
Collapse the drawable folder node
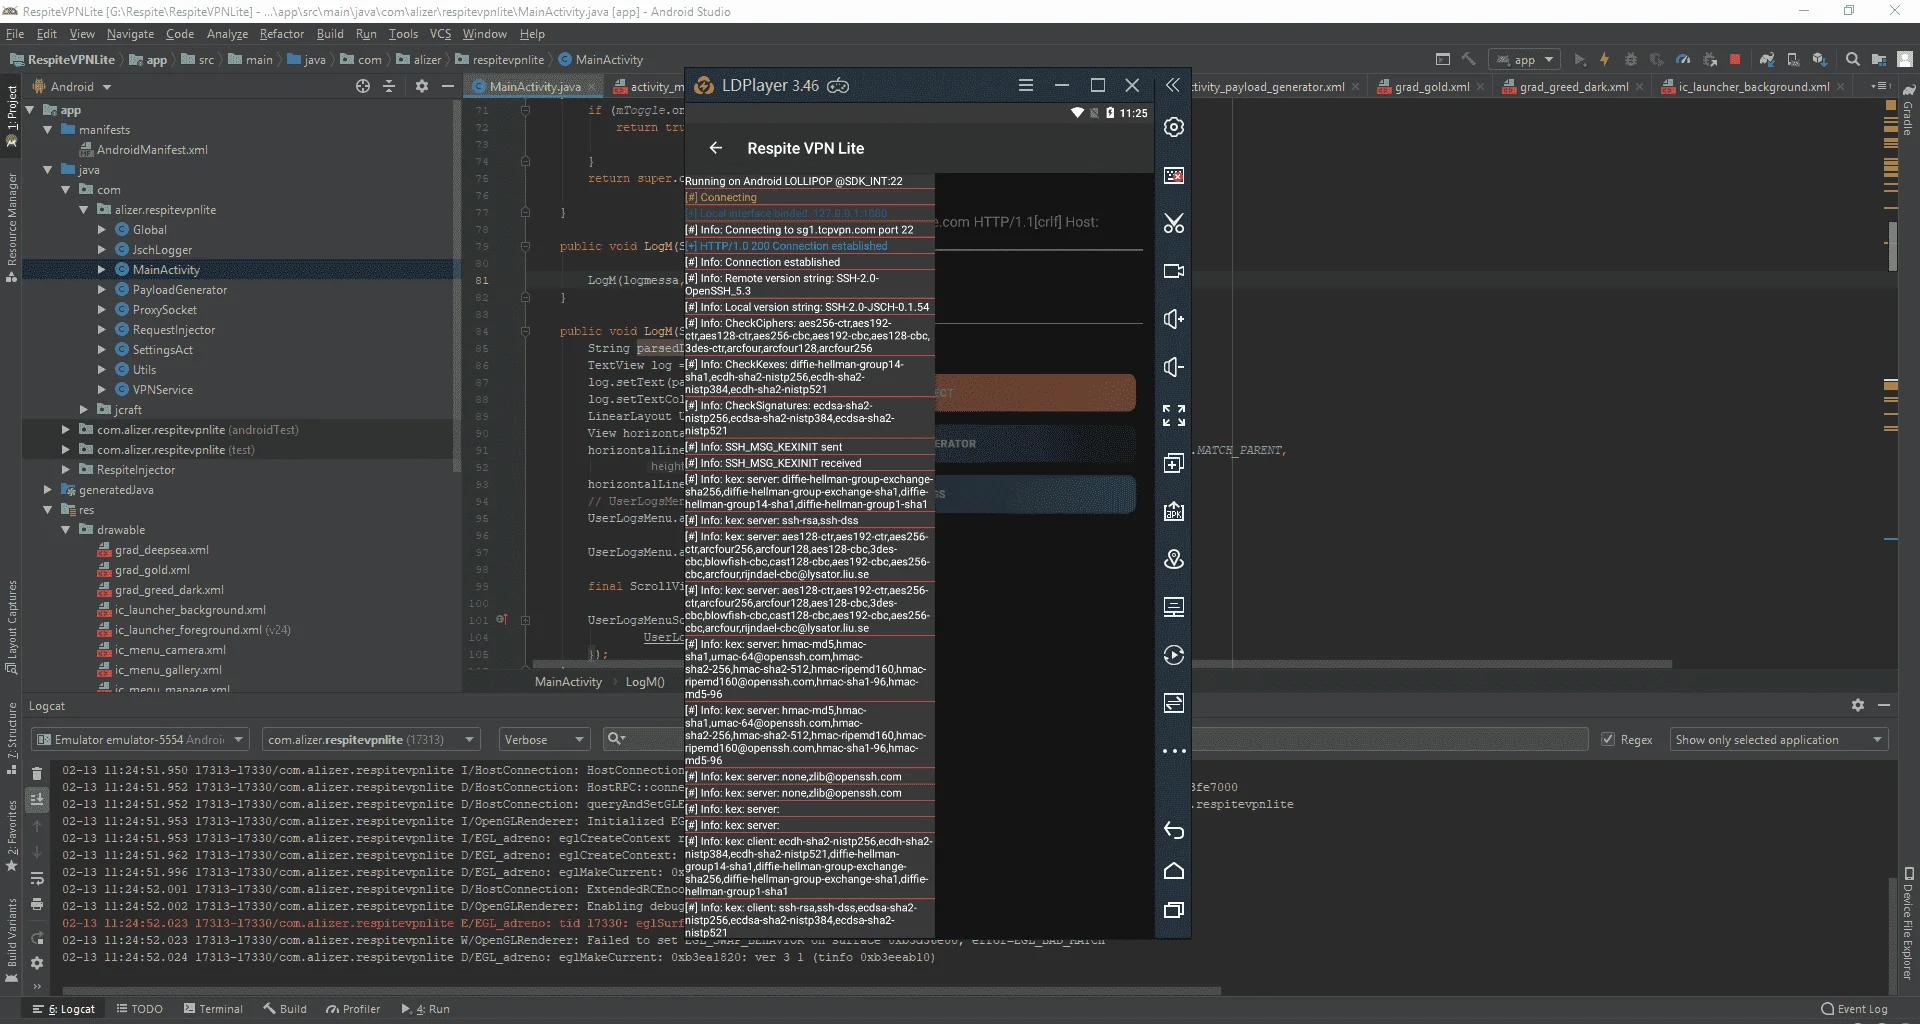66,530
